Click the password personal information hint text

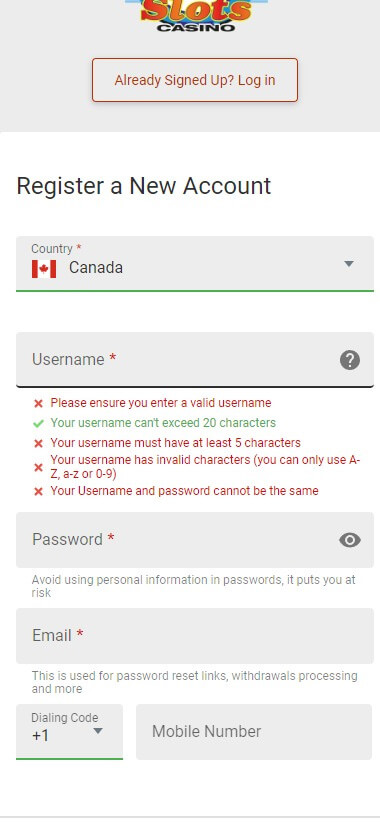pyautogui.click(x=193, y=586)
